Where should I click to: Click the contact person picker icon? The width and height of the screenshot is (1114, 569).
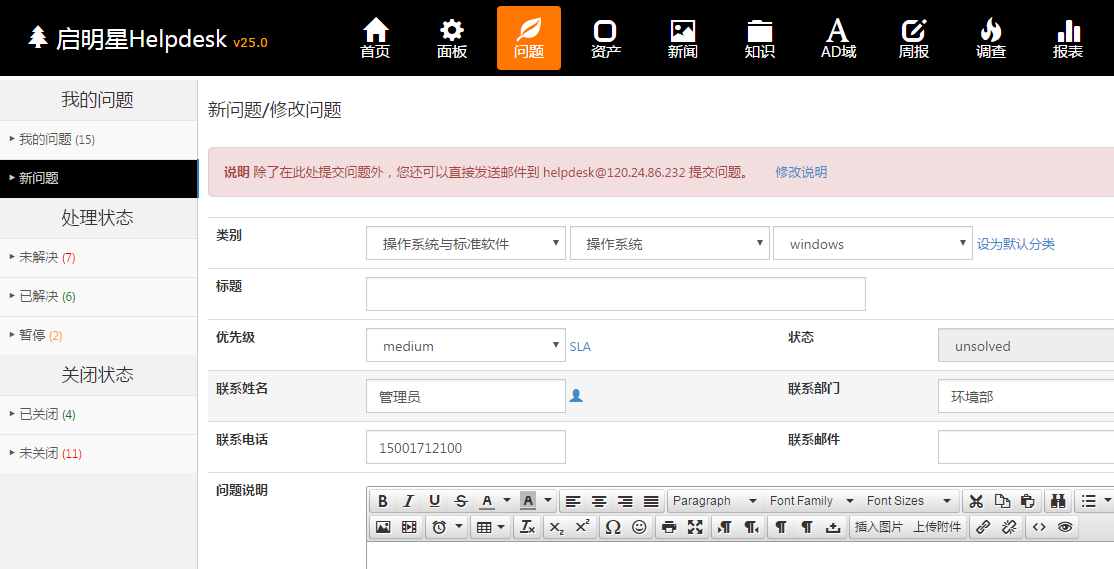click(x=576, y=396)
